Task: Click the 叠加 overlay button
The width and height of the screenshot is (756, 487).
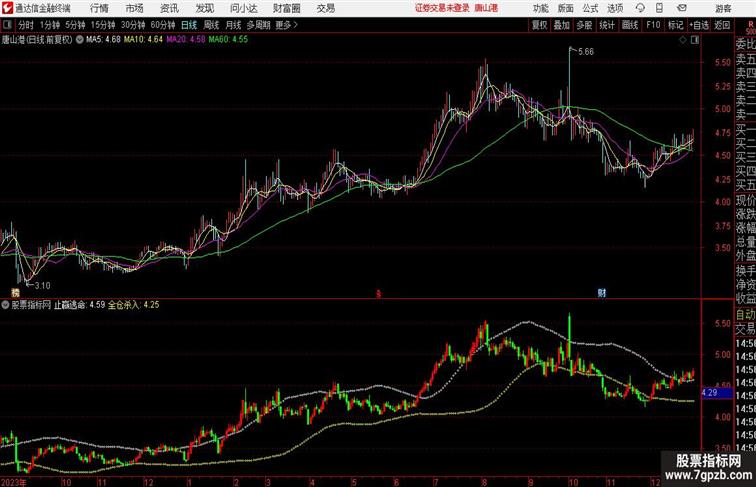Action: 561,25
